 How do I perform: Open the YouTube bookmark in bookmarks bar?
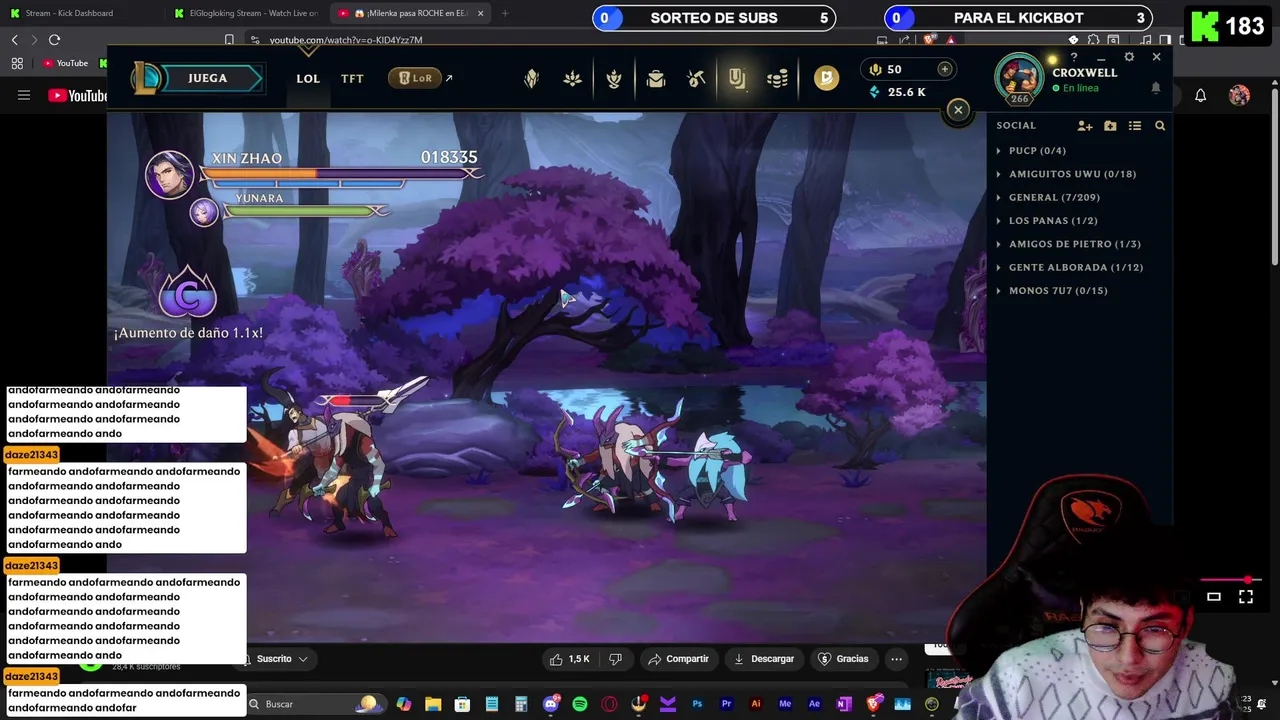pos(65,63)
